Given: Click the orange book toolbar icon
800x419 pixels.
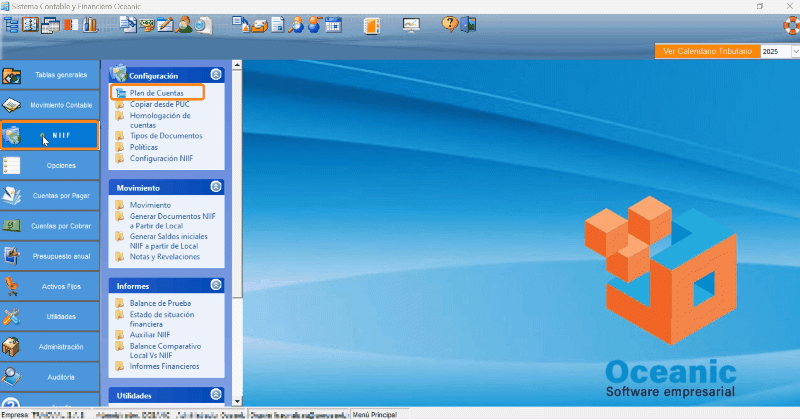Looking at the screenshot, I should tap(371, 24).
